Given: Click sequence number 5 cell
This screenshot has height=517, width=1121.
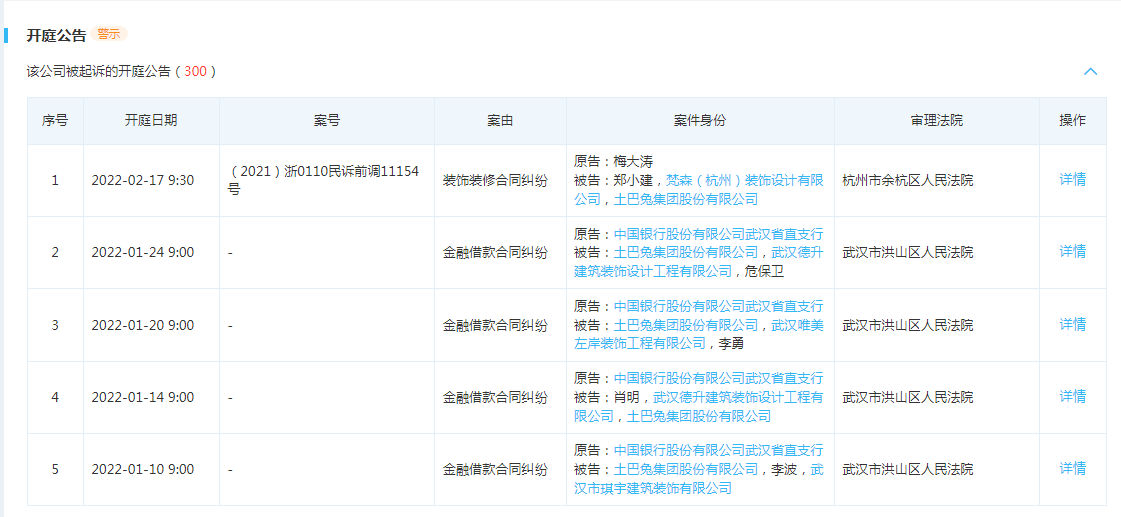Looking at the screenshot, I should [x=55, y=470].
